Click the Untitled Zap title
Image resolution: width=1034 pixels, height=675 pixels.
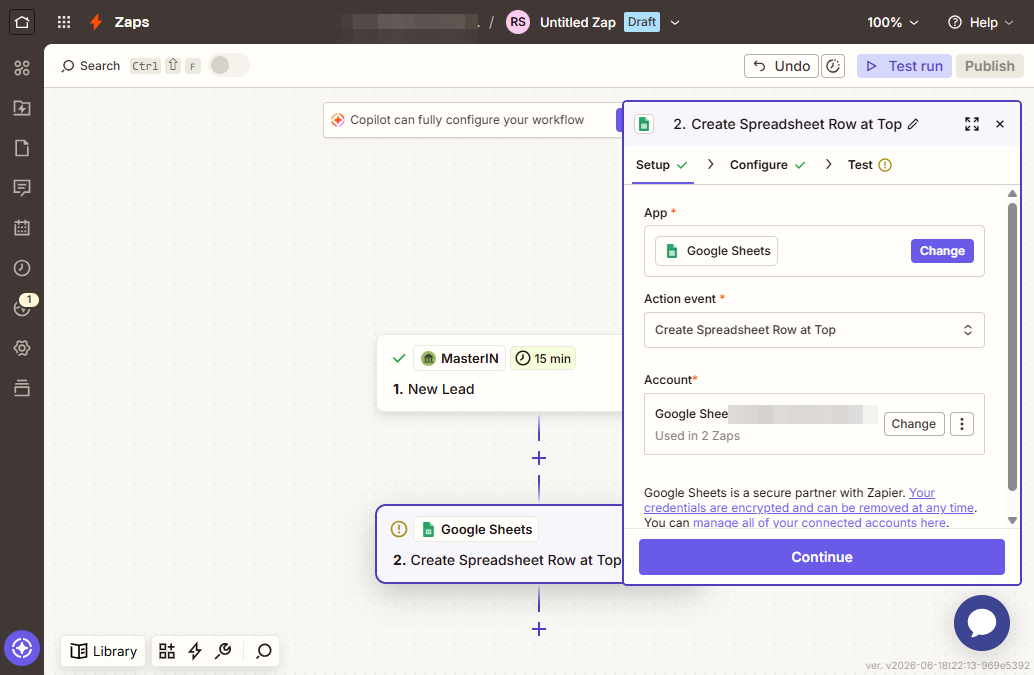(578, 22)
